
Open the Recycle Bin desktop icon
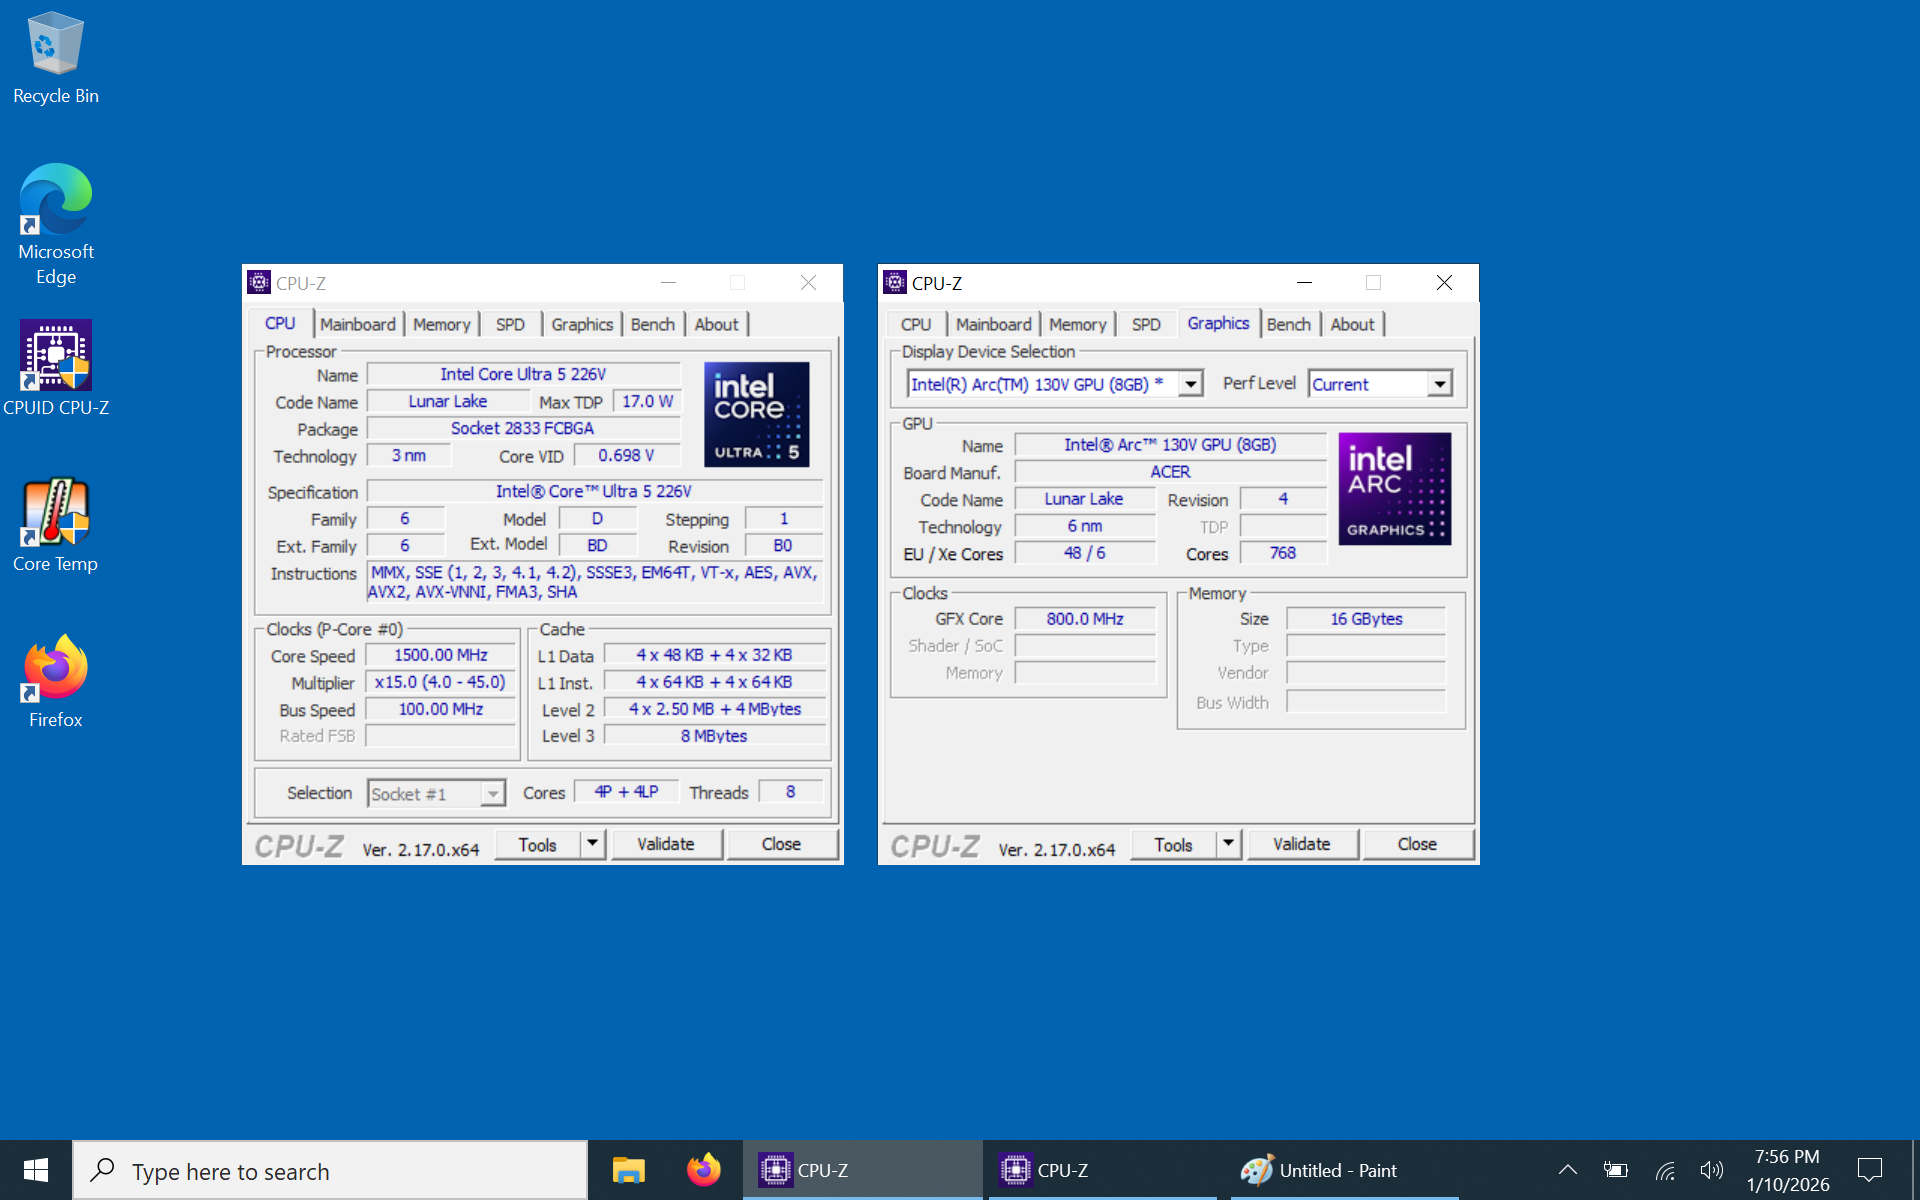point(55,58)
